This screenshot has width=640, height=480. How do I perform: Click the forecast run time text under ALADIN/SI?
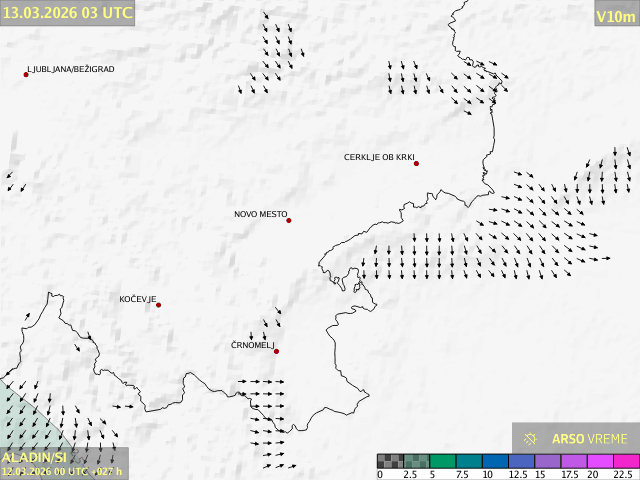tap(62, 471)
